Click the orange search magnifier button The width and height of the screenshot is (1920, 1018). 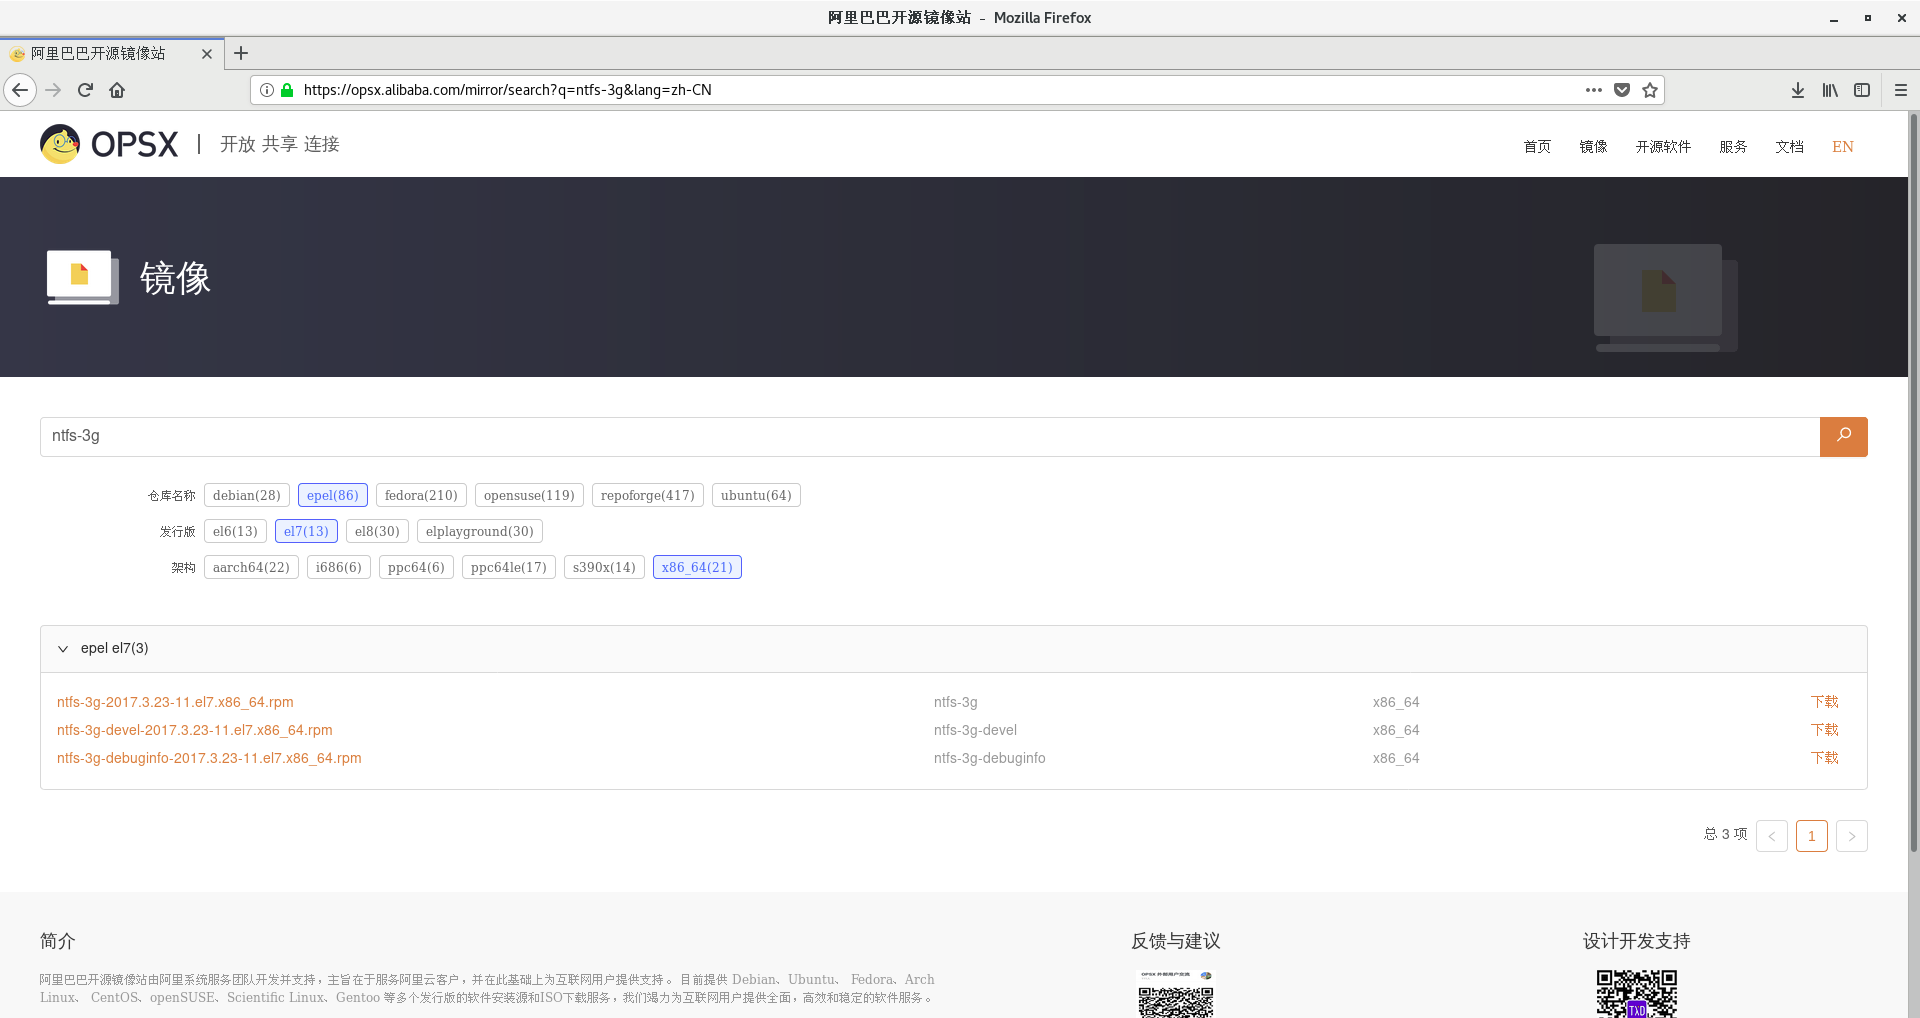click(x=1844, y=436)
